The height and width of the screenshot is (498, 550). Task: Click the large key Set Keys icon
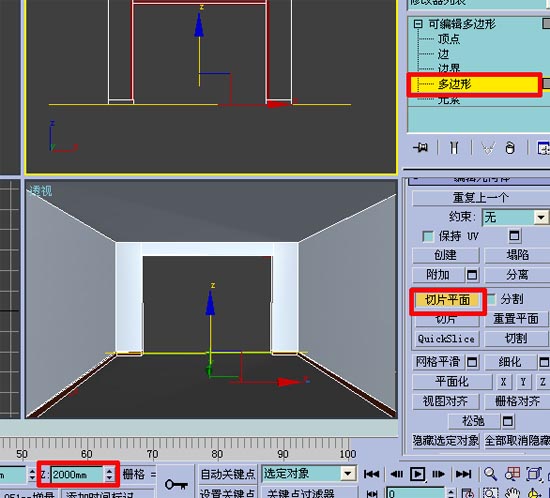(176, 484)
